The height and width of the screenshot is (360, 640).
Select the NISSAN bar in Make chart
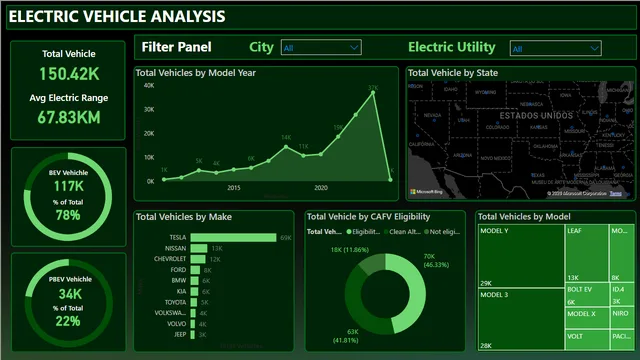pyautogui.click(x=199, y=248)
